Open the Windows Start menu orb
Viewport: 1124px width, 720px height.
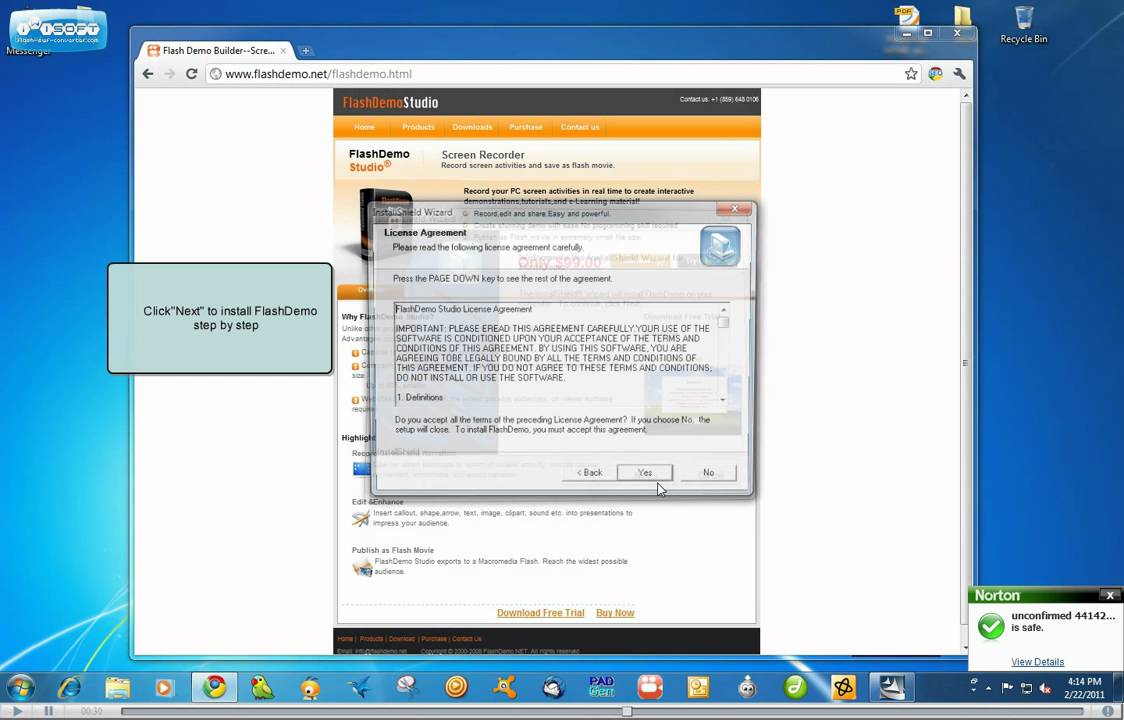[x=20, y=688]
